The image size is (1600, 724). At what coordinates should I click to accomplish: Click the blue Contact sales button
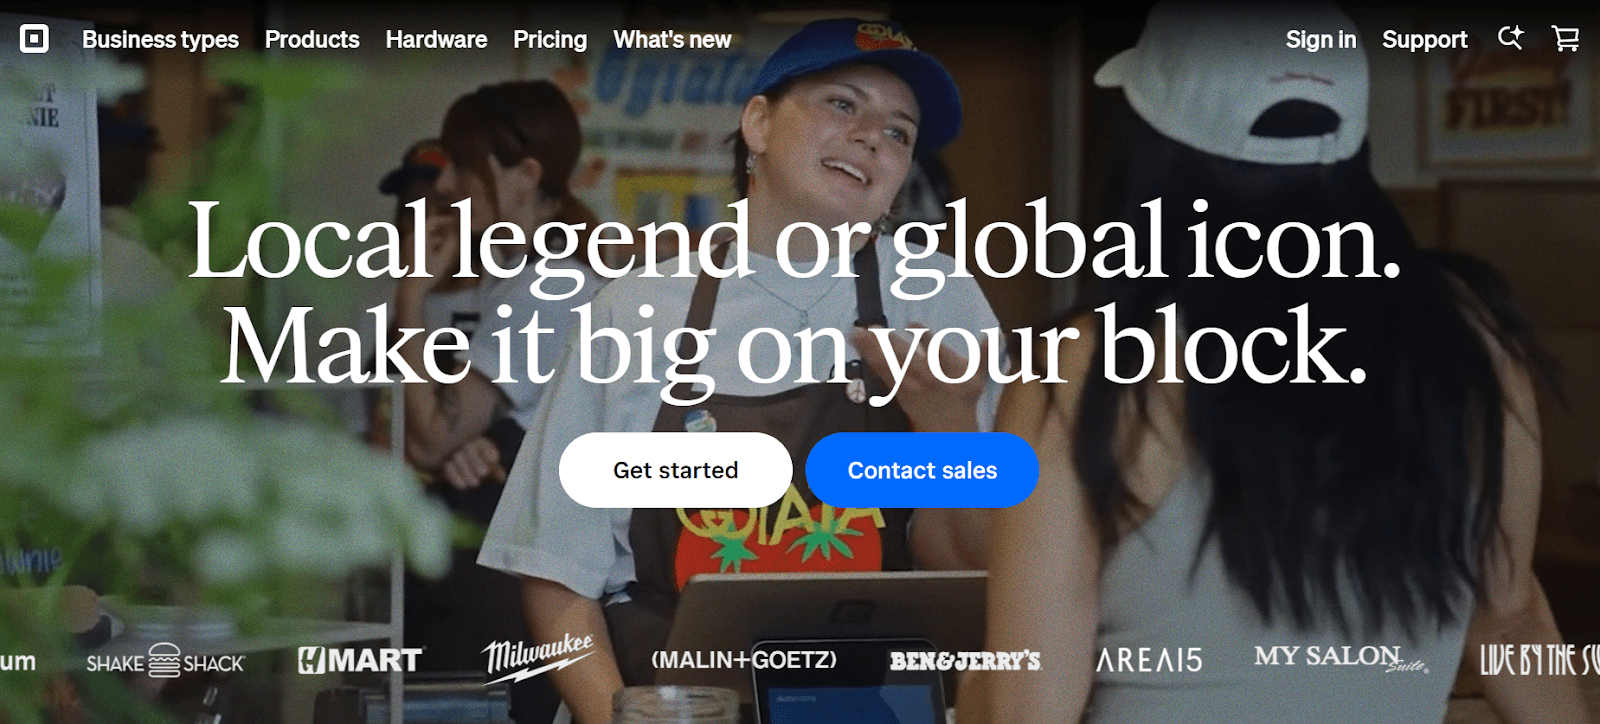click(x=922, y=470)
